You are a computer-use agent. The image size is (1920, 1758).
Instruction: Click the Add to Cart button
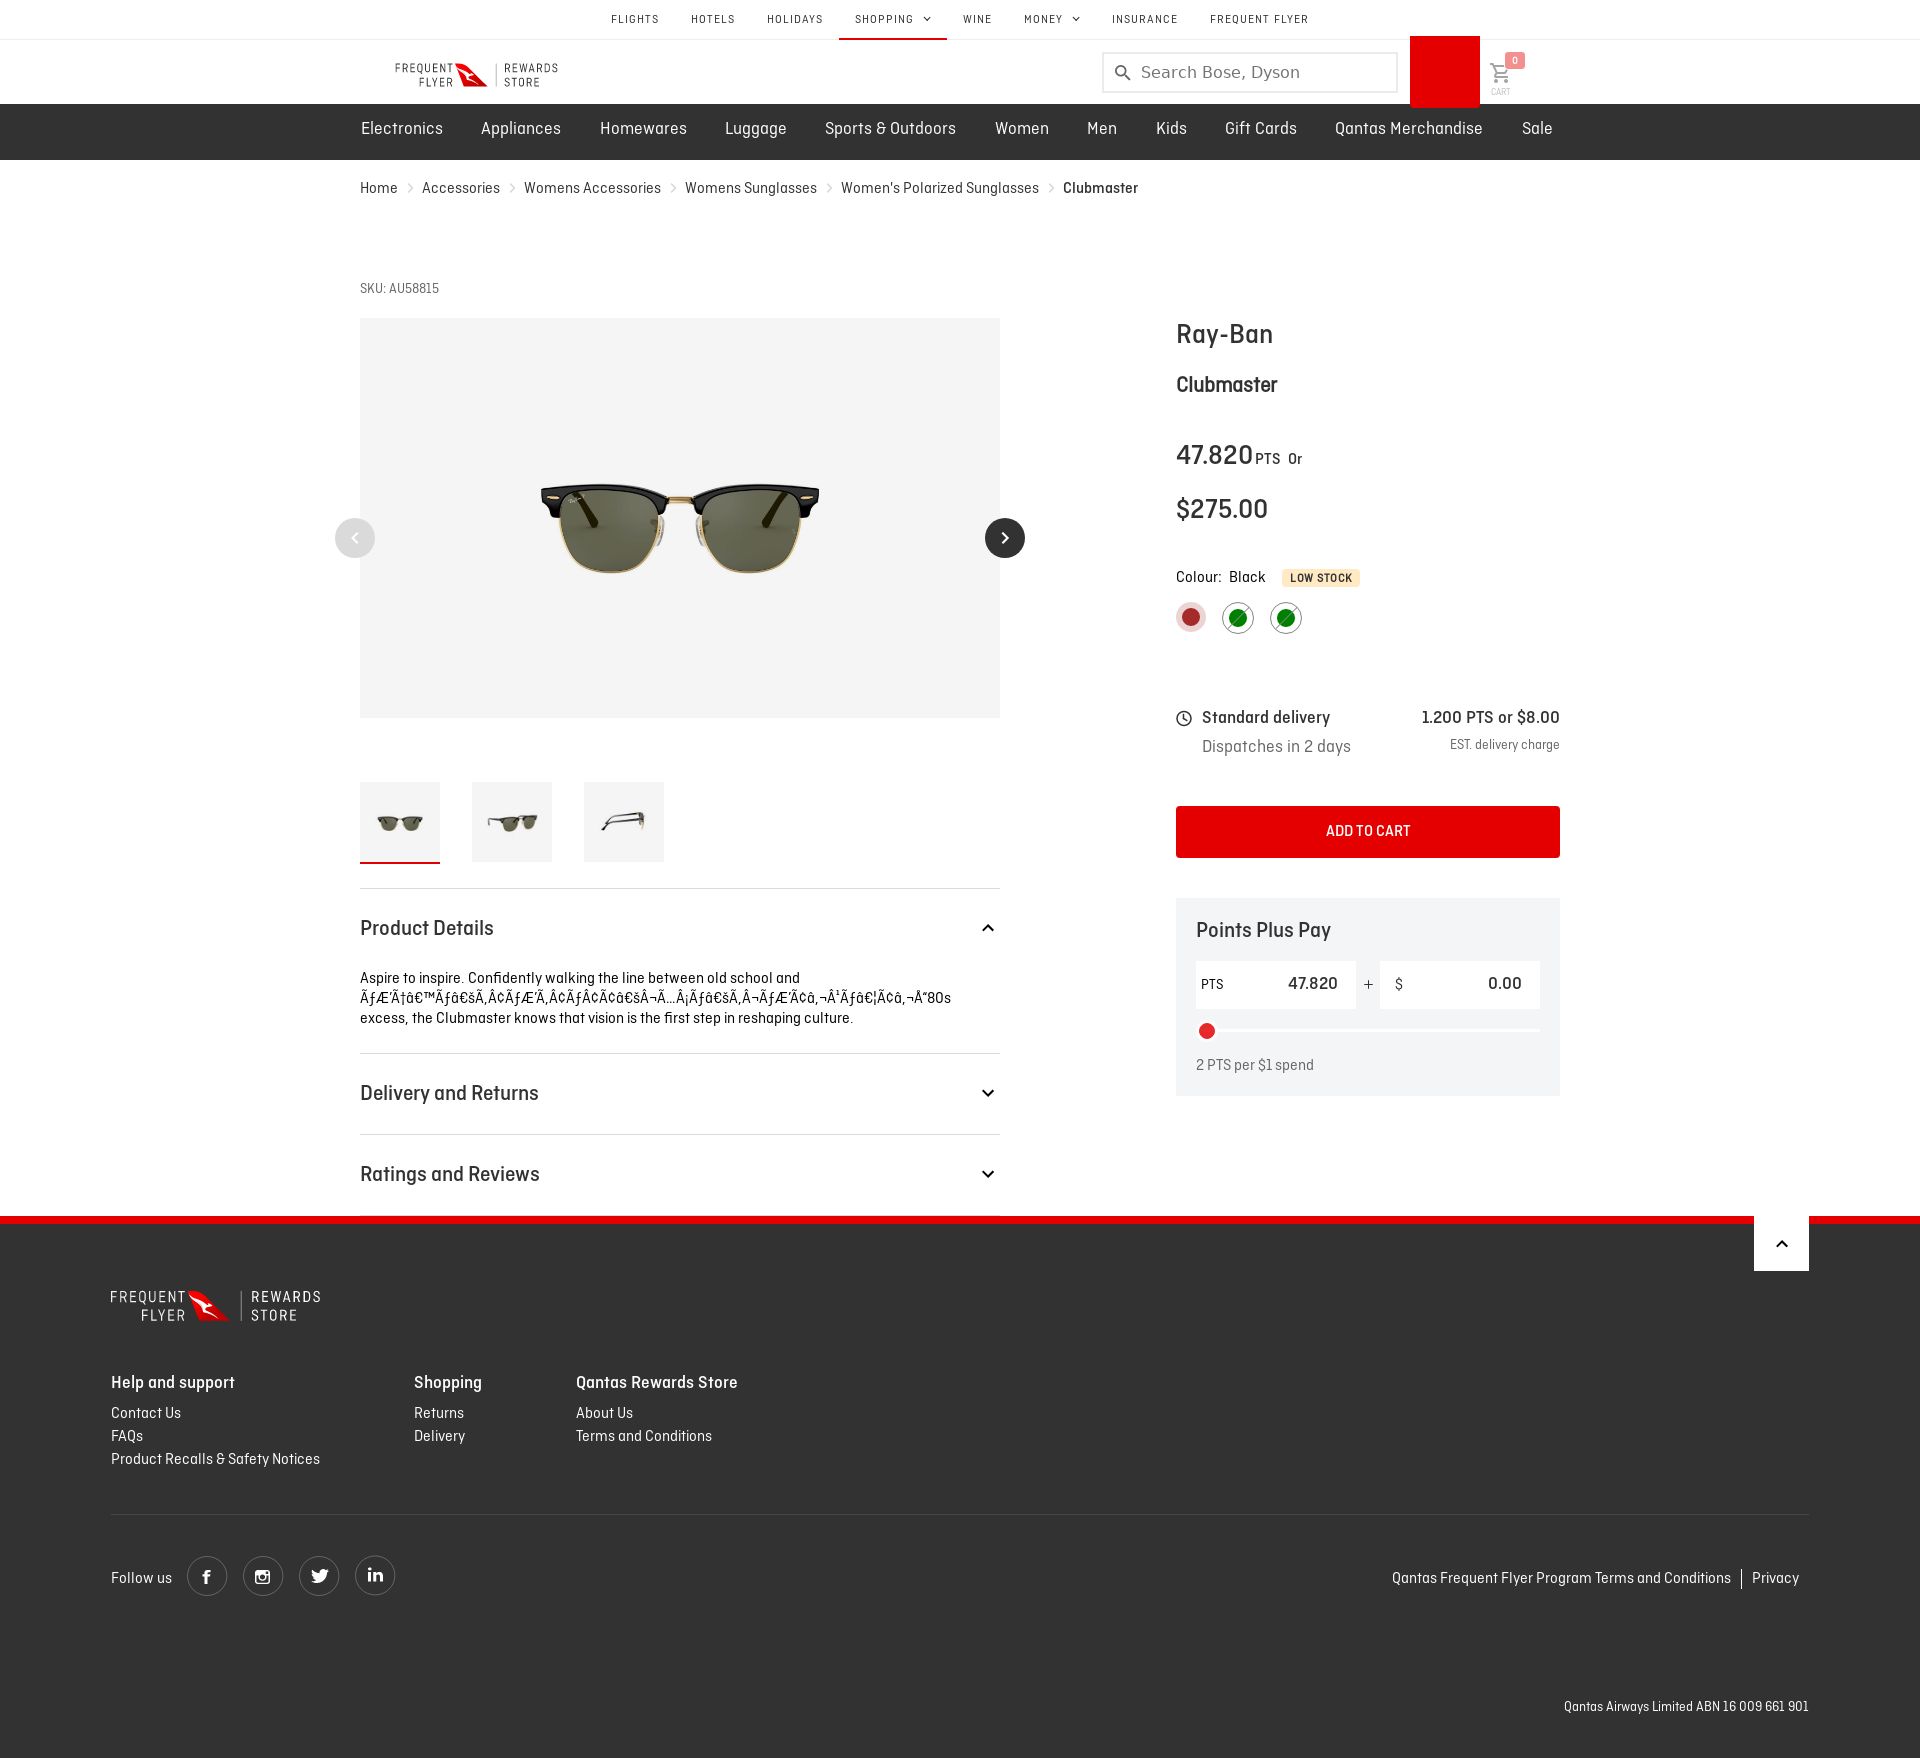coord(1368,832)
